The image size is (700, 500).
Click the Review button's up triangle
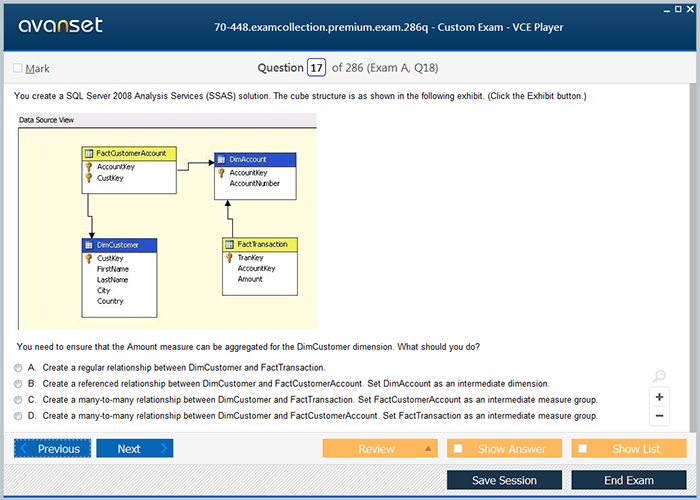pyautogui.click(x=428, y=448)
